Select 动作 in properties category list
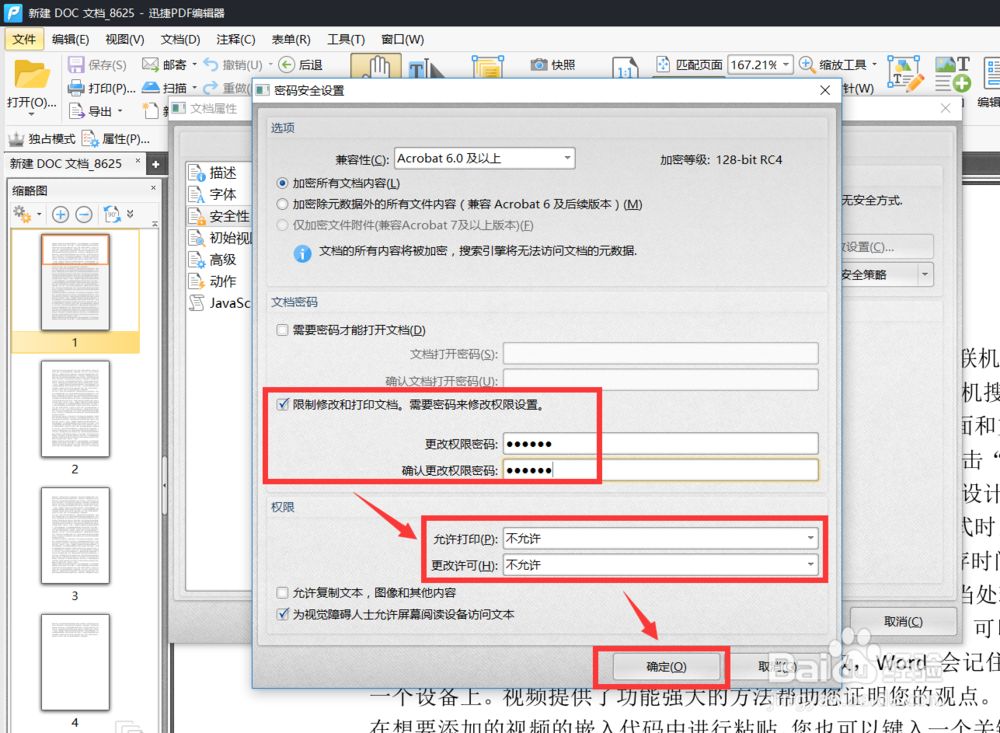The image size is (1000, 733). [x=221, y=281]
